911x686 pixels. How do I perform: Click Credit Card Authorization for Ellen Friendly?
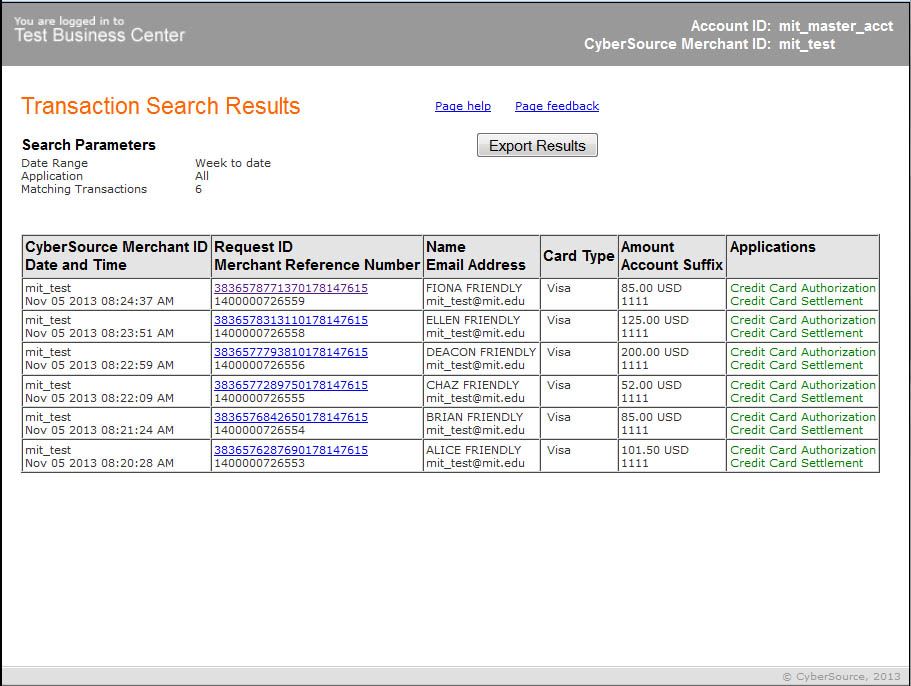tap(802, 320)
